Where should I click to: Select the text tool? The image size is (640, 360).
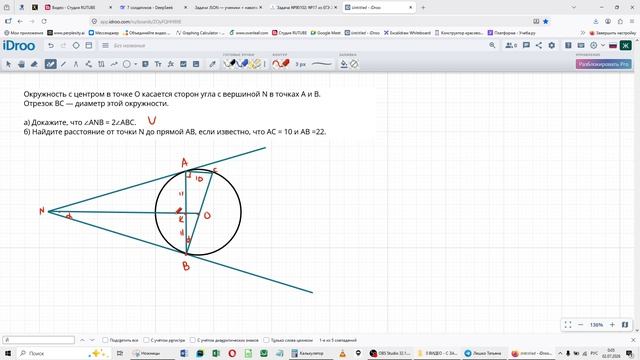pyautogui.click(x=158, y=64)
